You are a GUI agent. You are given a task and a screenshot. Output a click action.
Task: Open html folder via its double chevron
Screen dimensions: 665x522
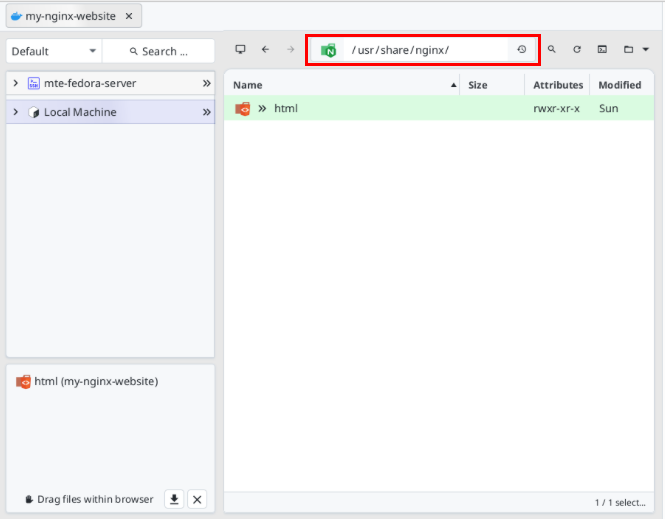262,109
